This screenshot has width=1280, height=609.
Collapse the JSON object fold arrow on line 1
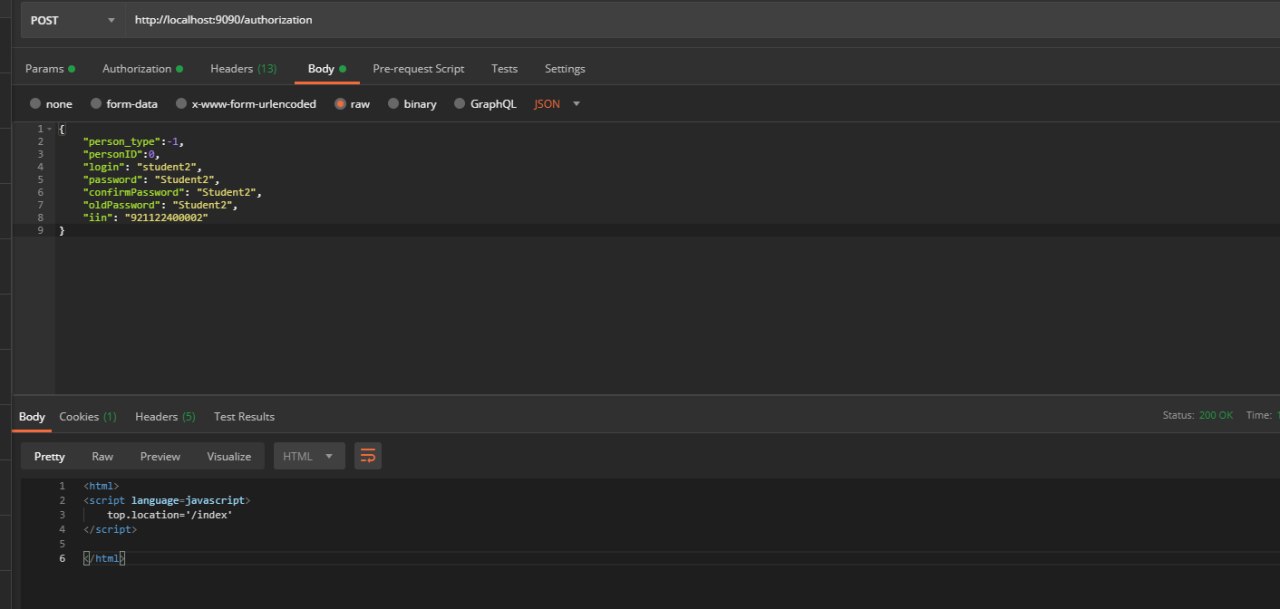(50, 129)
